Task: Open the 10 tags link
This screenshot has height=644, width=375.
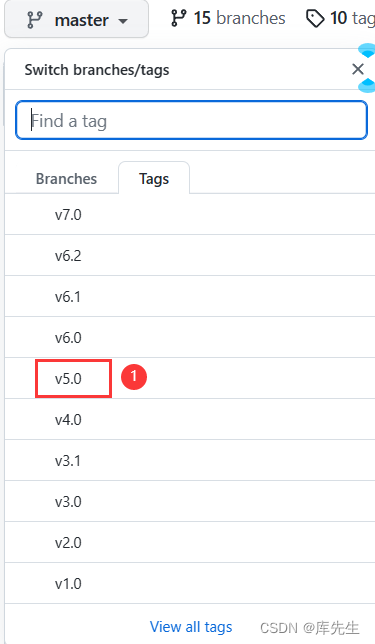Action: click(341, 18)
